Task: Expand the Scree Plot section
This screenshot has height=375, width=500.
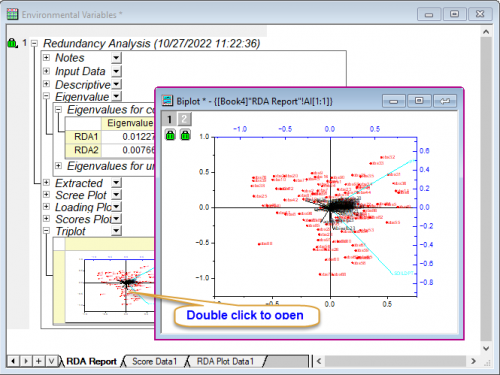Action: point(46,194)
